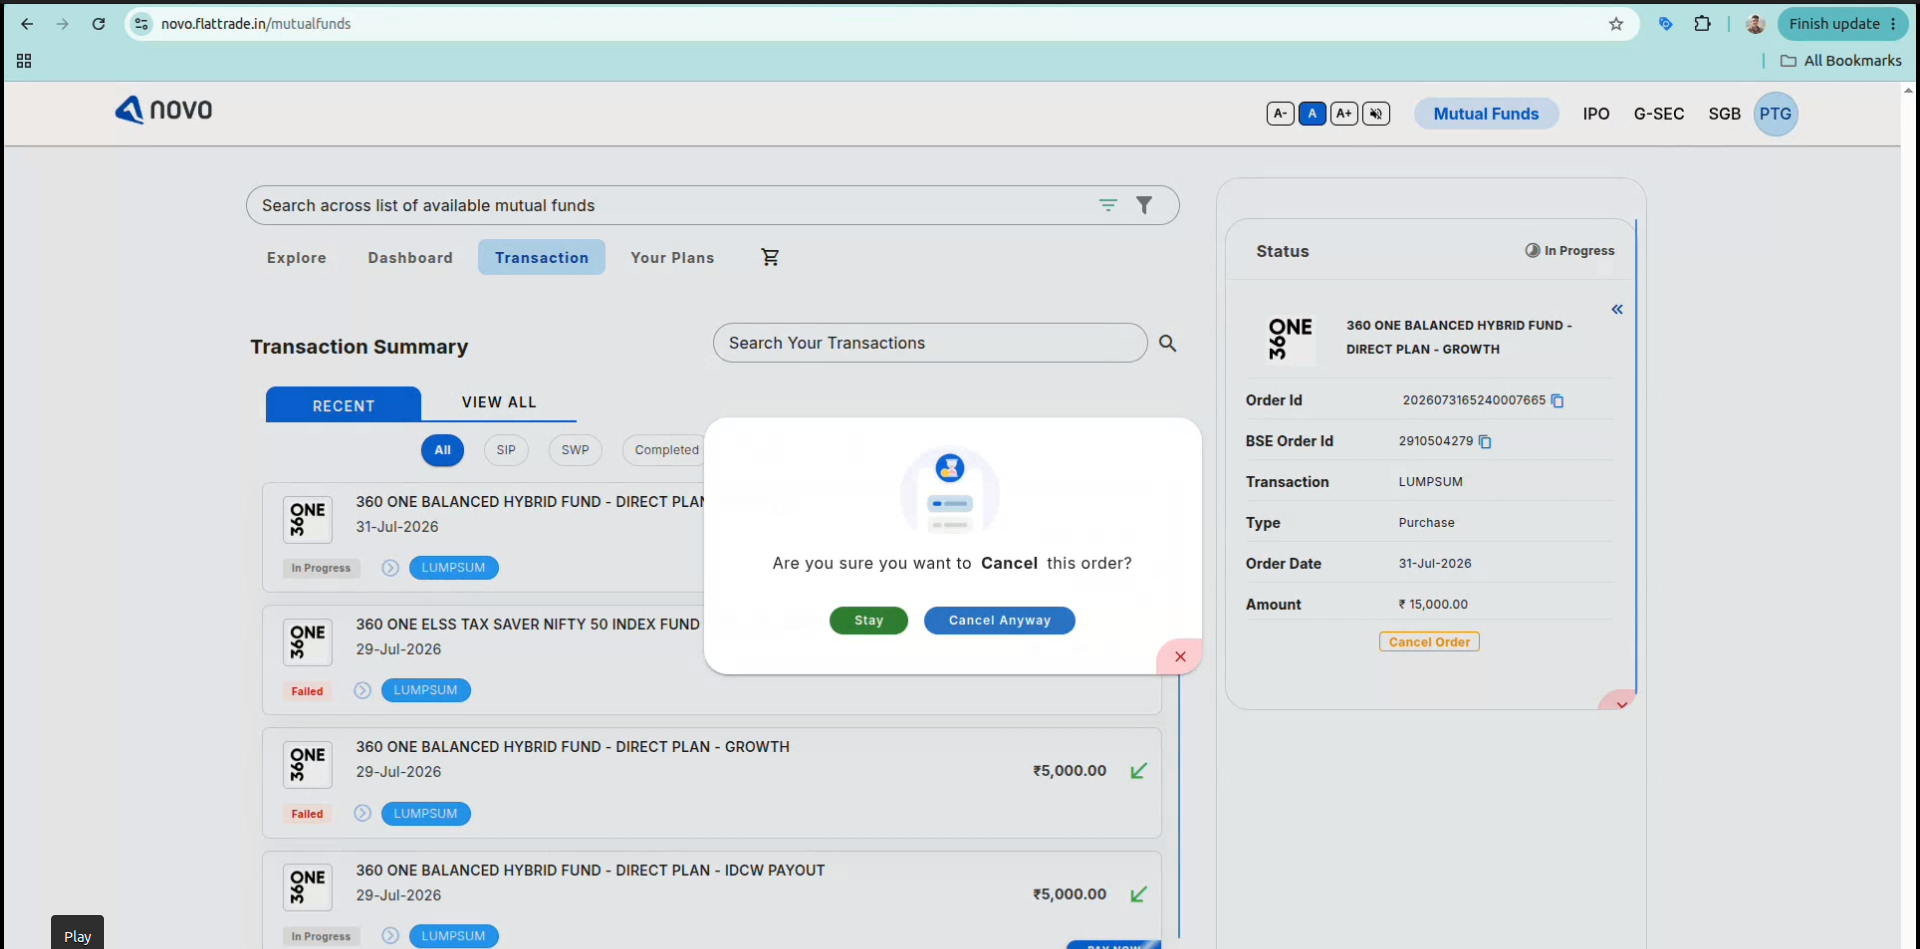1920x949 pixels.
Task: Click the browser address bar URL
Action: click(x=256, y=24)
